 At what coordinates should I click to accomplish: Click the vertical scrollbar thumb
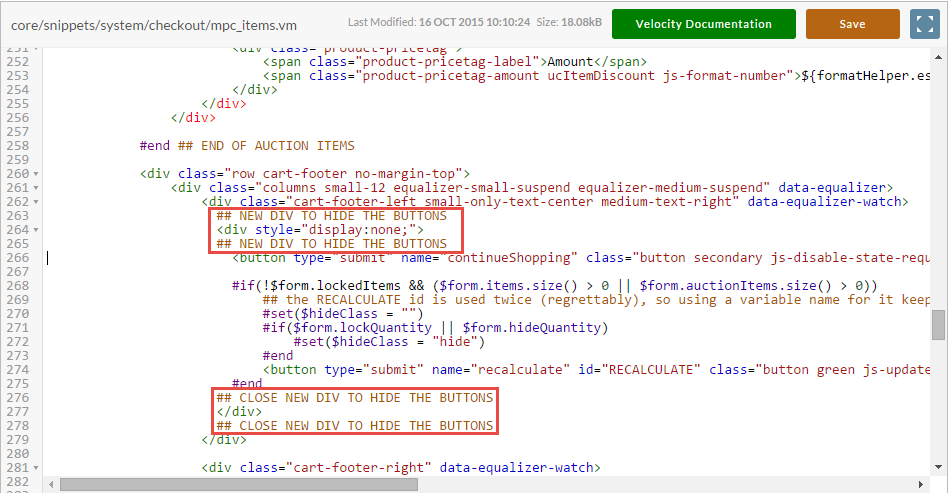[x=938, y=325]
